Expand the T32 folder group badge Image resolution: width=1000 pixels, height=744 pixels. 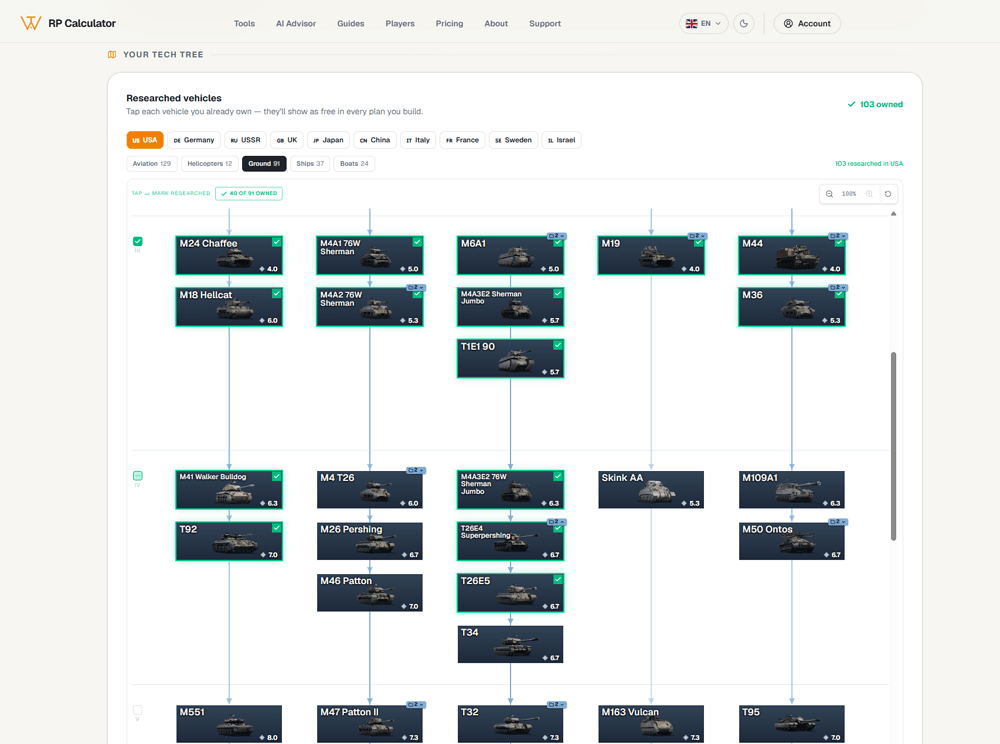tap(557, 704)
